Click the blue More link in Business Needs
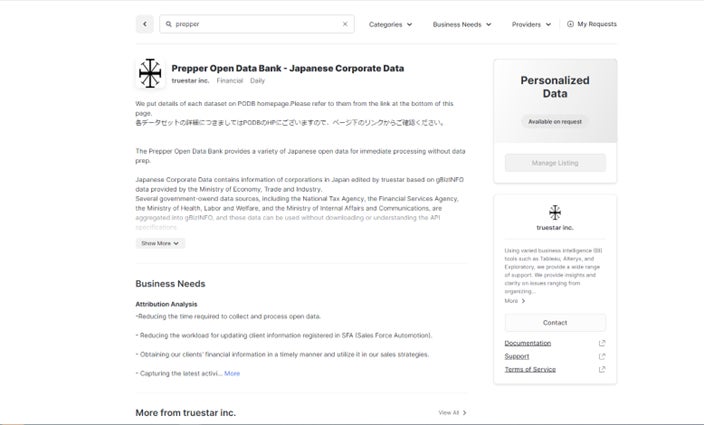 232,373
